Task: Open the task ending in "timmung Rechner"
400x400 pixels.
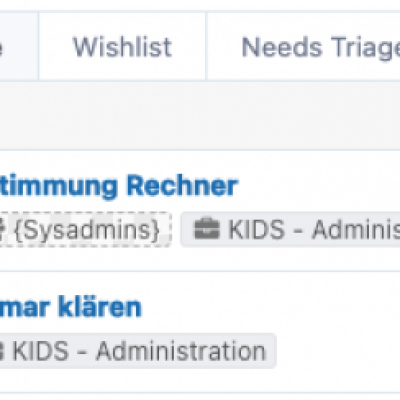Action: coord(118,185)
